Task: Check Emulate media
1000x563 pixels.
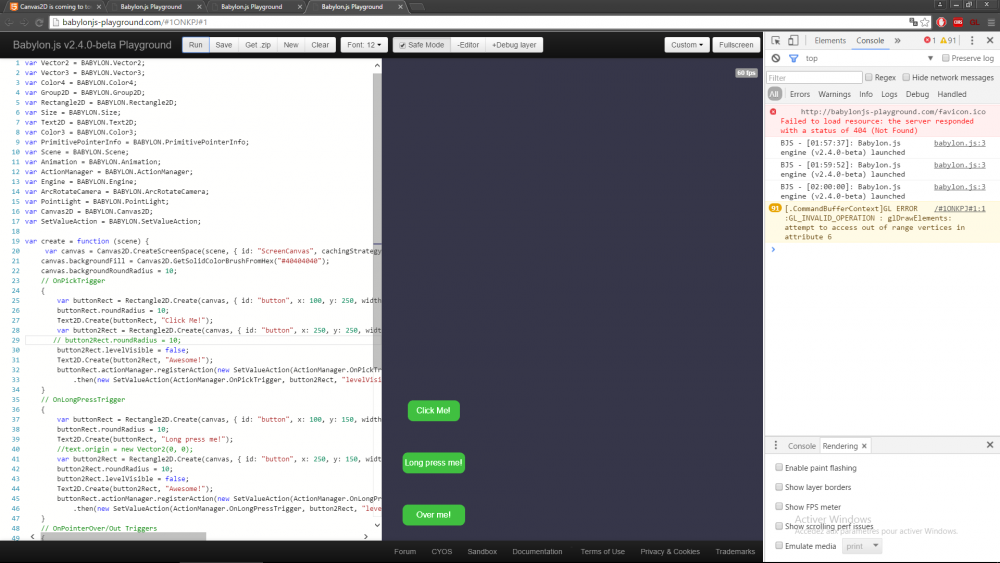Action: pos(779,546)
